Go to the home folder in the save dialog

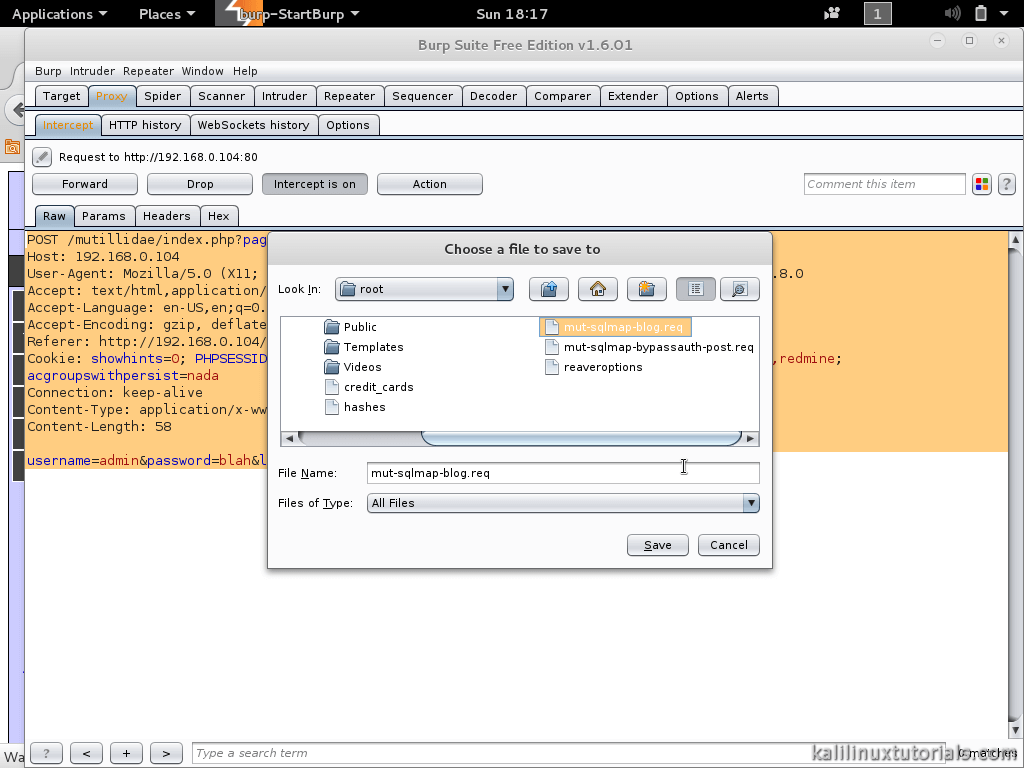pyautogui.click(x=597, y=289)
